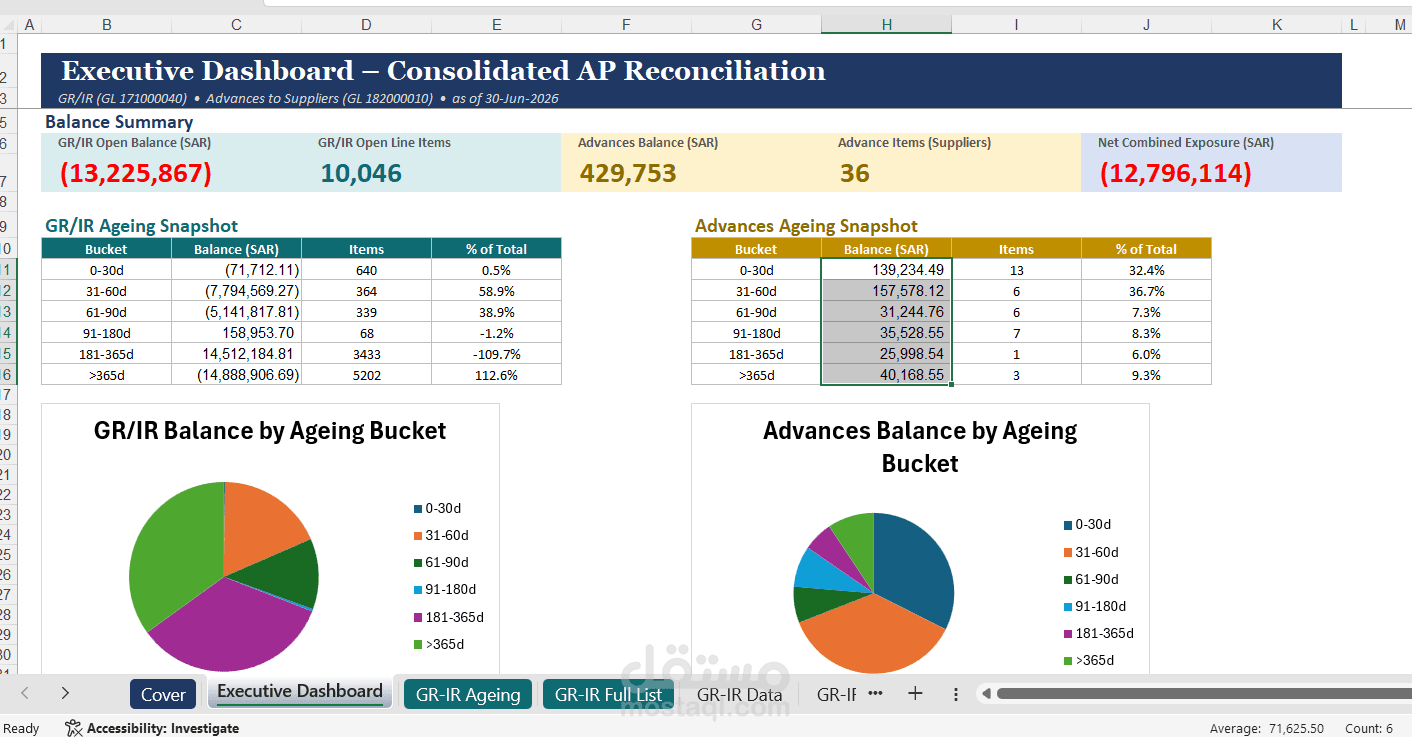Click the 181-365d legend swatch in GR/IR chart
Image resolution: width=1412 pixels, height=737 pixels.
tap(417, 617)
